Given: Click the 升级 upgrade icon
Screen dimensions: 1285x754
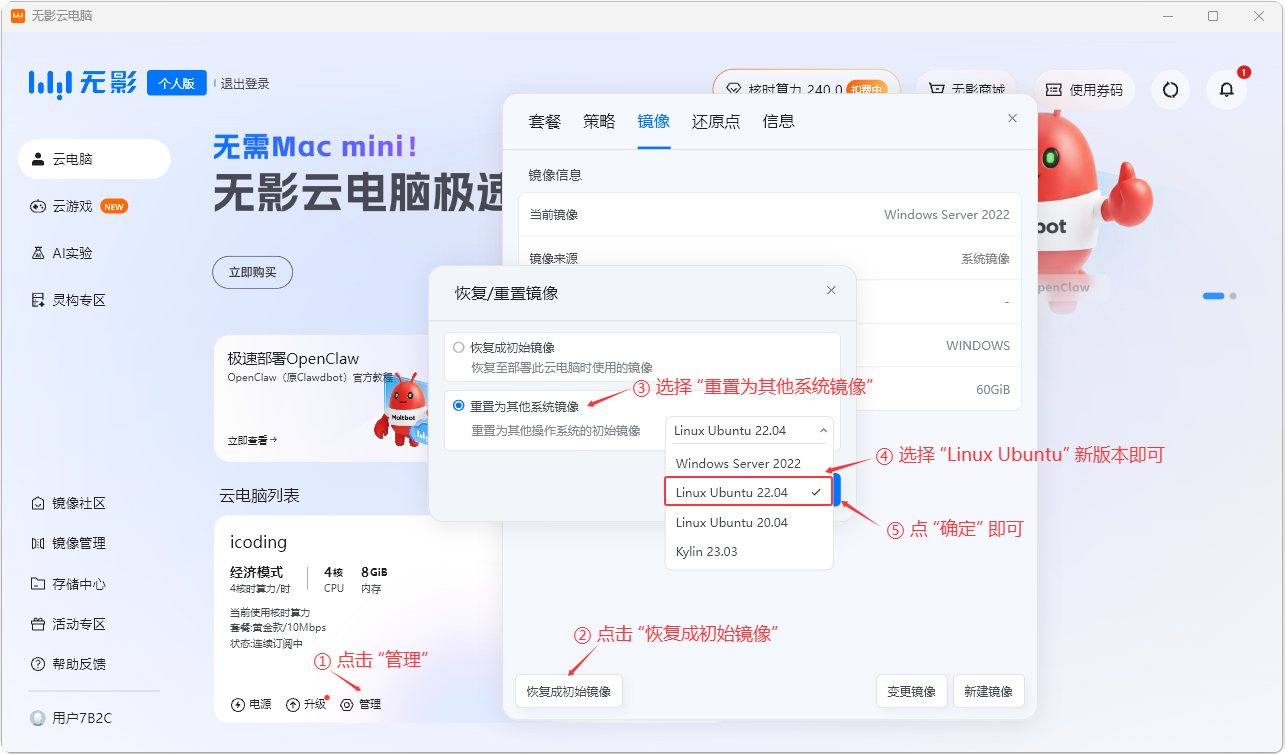Looking at the screenshot, I should 293,704.
